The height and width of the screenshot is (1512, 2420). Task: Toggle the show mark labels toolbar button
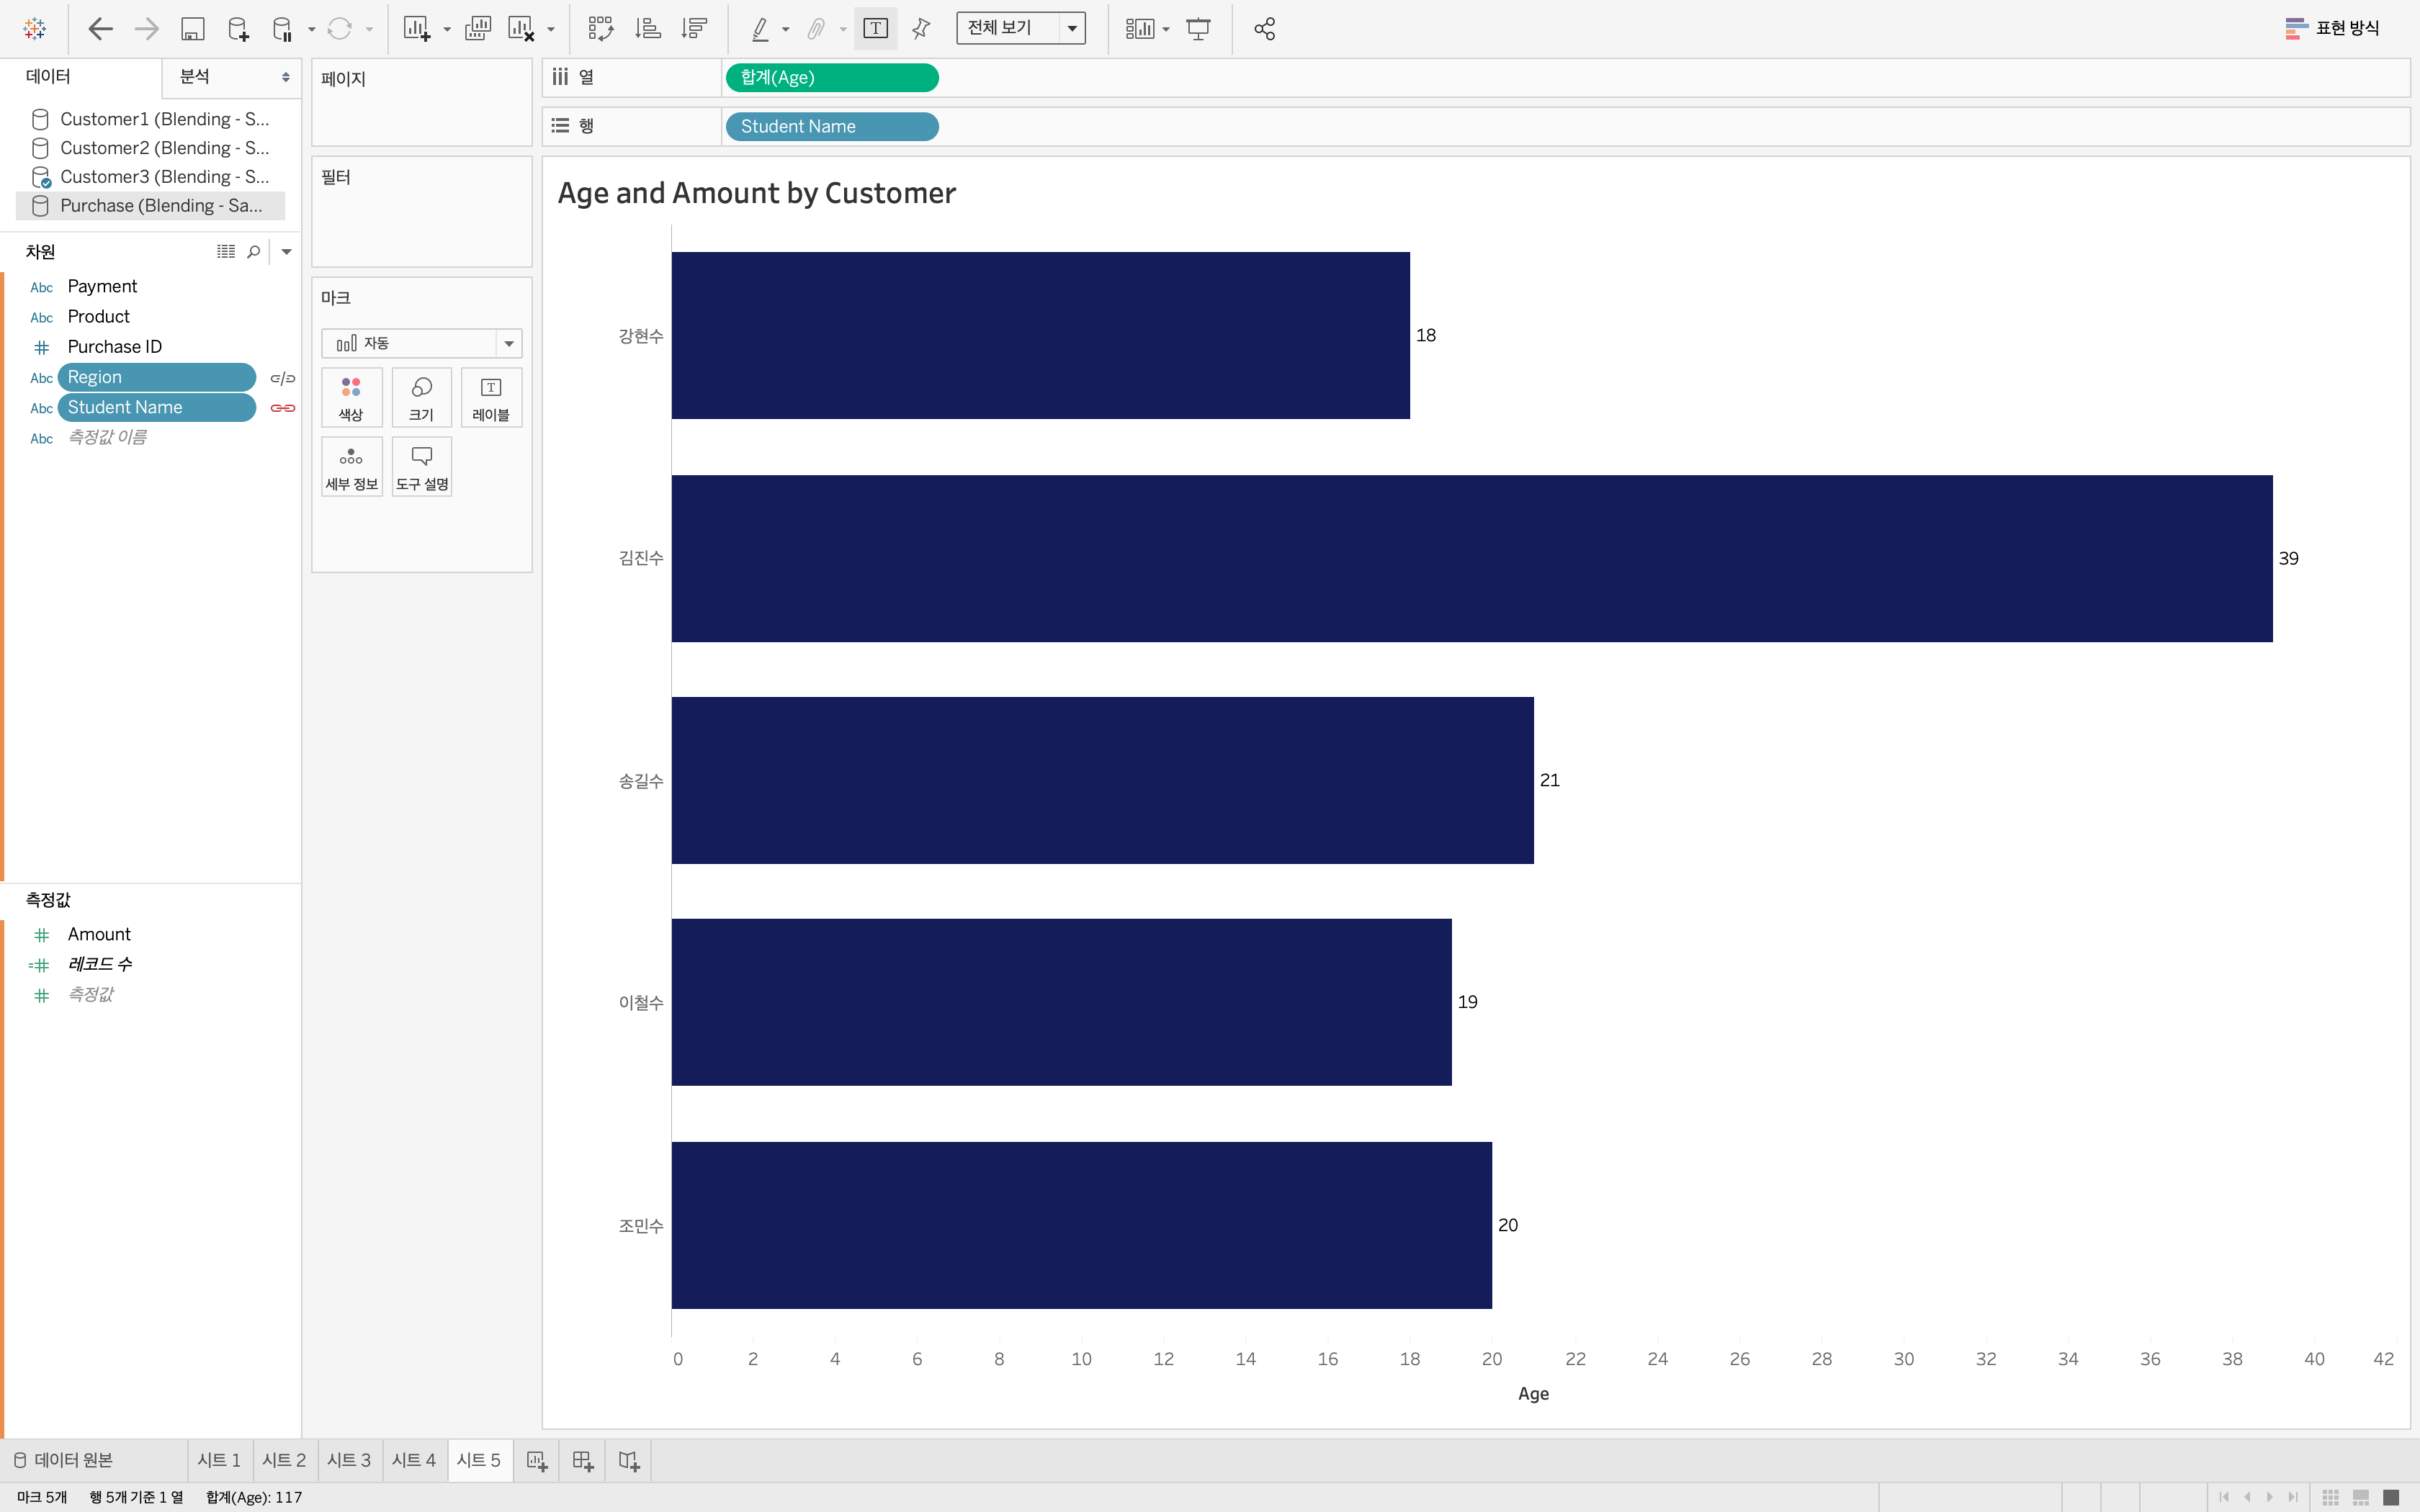(875, 29)
